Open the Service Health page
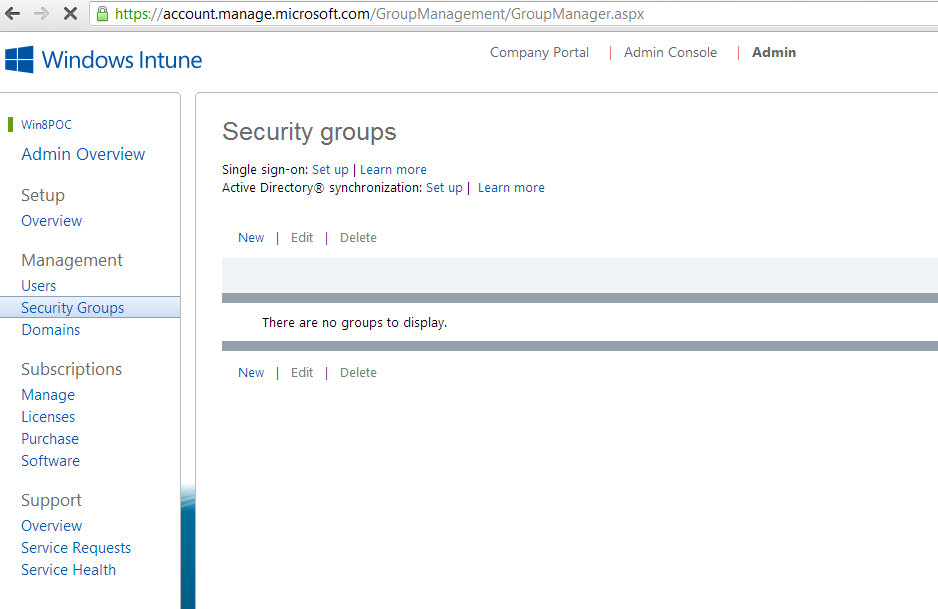Viewport: 938px width, 609px height. pyautogui.click(x=68, y=569)
